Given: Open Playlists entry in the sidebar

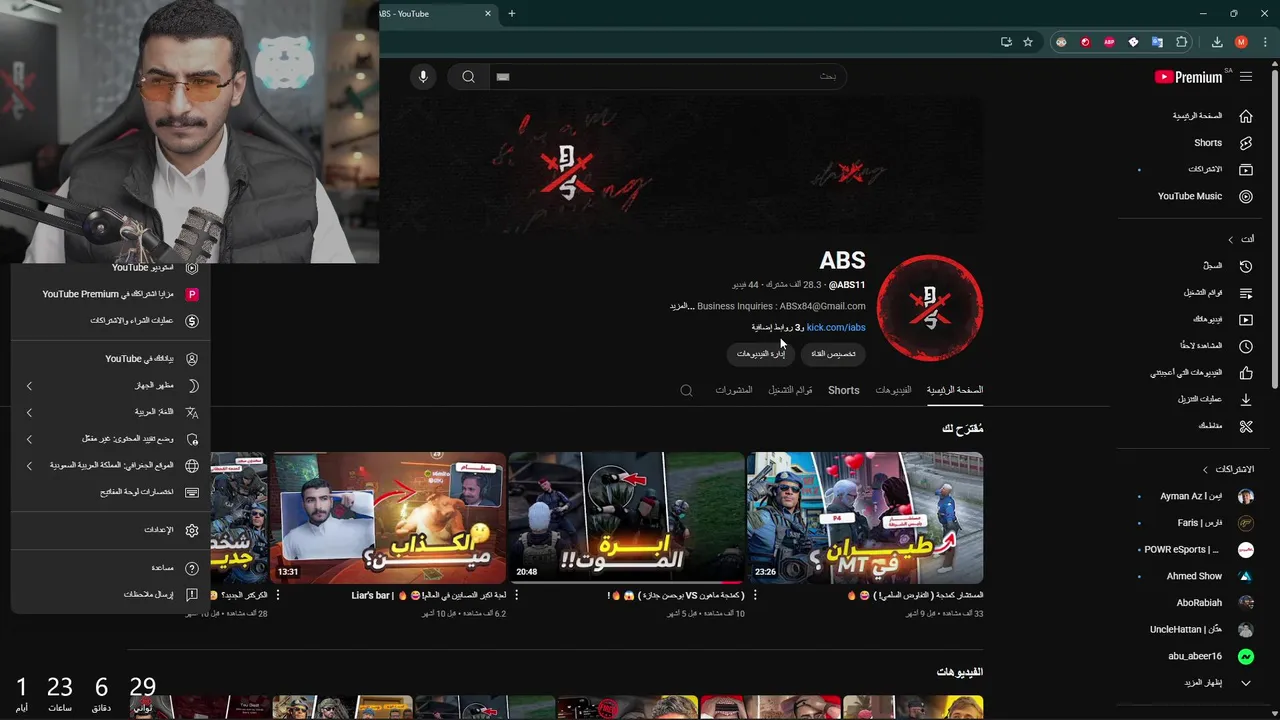Looking at the screenshot, I should coord(1218,293).
